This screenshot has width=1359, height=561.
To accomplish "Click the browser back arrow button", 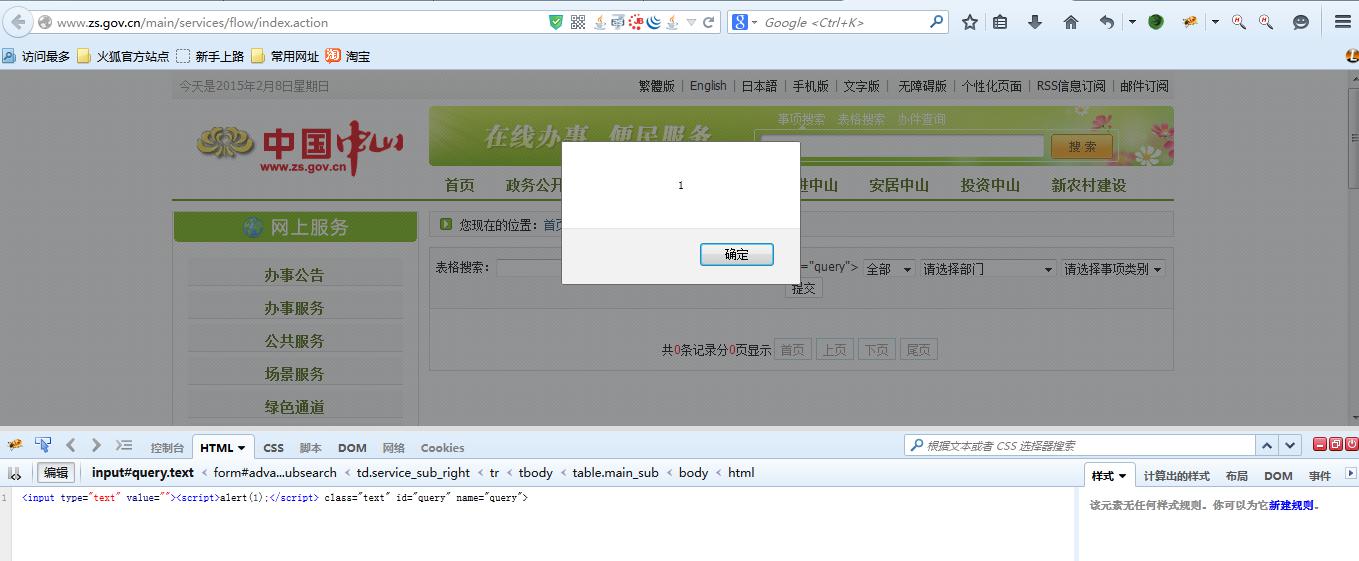I will point(18,22).
